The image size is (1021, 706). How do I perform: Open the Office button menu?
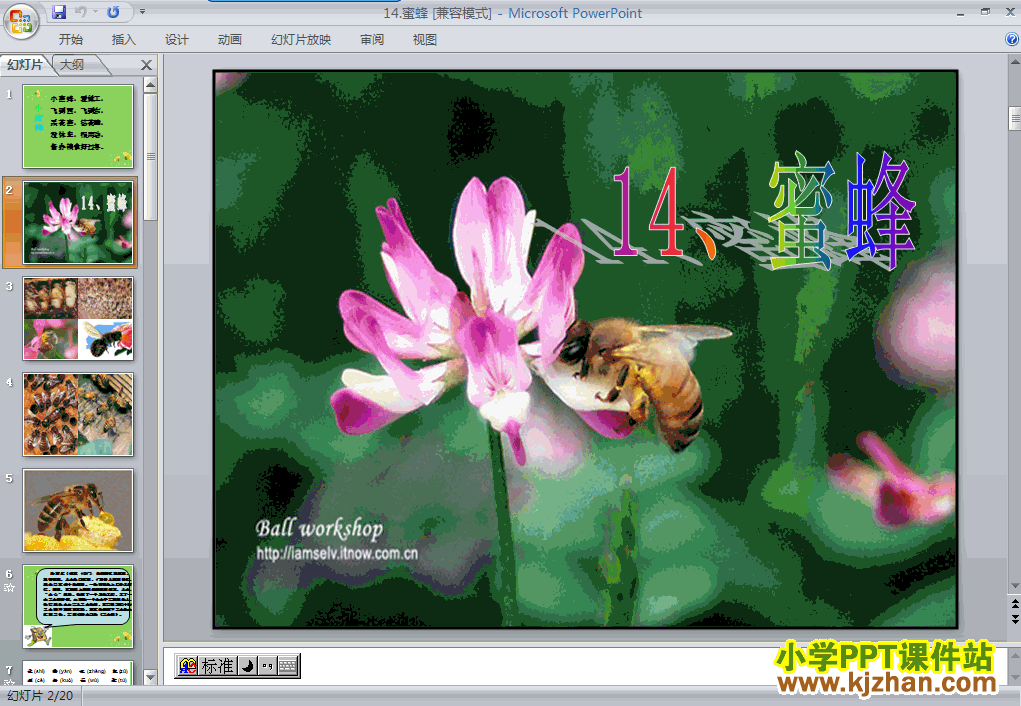(x=21, y=21)
